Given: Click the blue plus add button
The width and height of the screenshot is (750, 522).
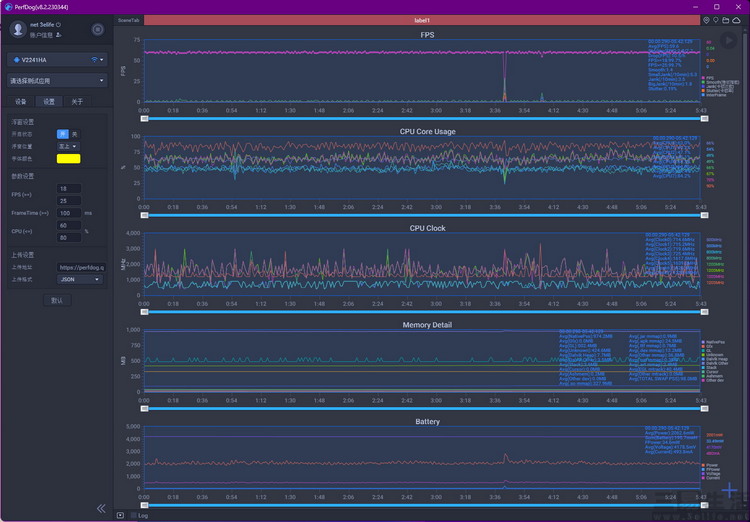Looking at the screenshot, I should [x=729, y=490].
